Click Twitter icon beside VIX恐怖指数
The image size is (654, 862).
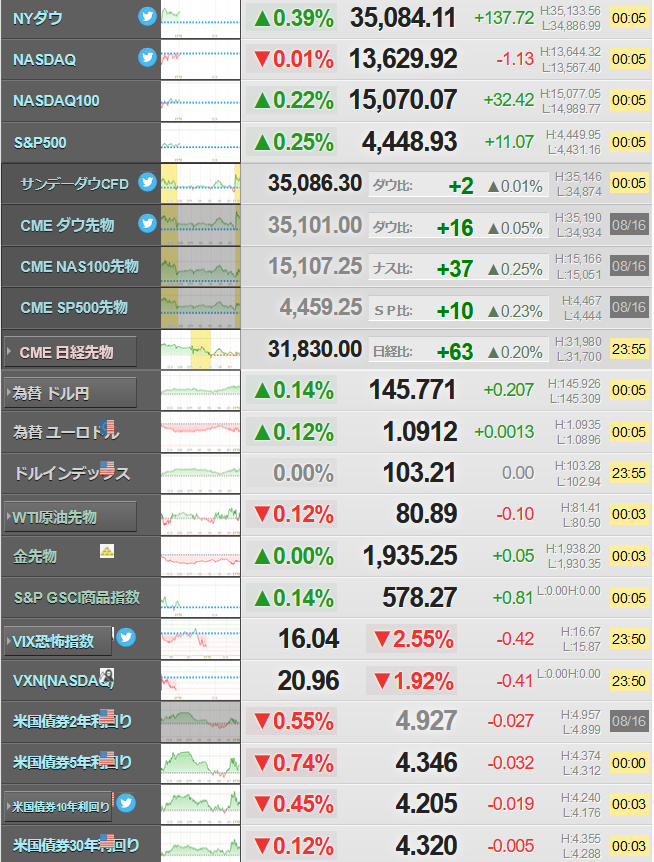pyautogui.click(x=126, y=637)
